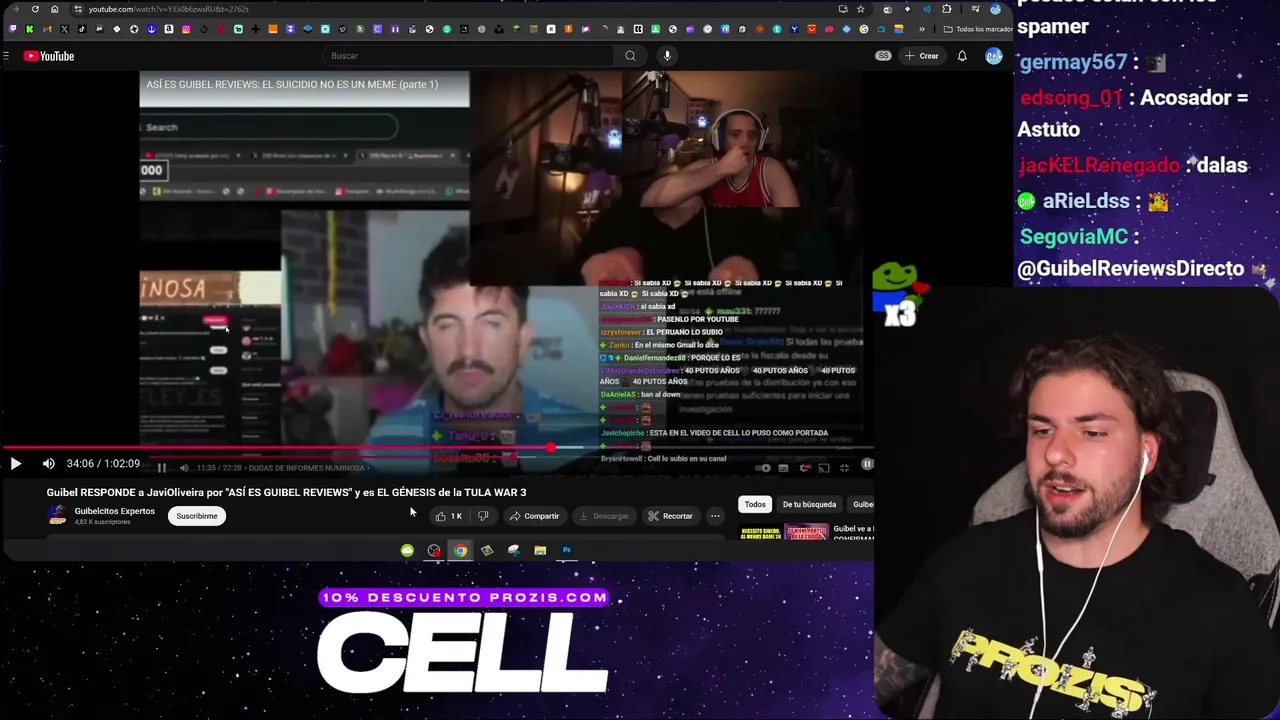1280x720 pixels.
Task: Click the cast to TV icon
Action: tap(824, 468)
